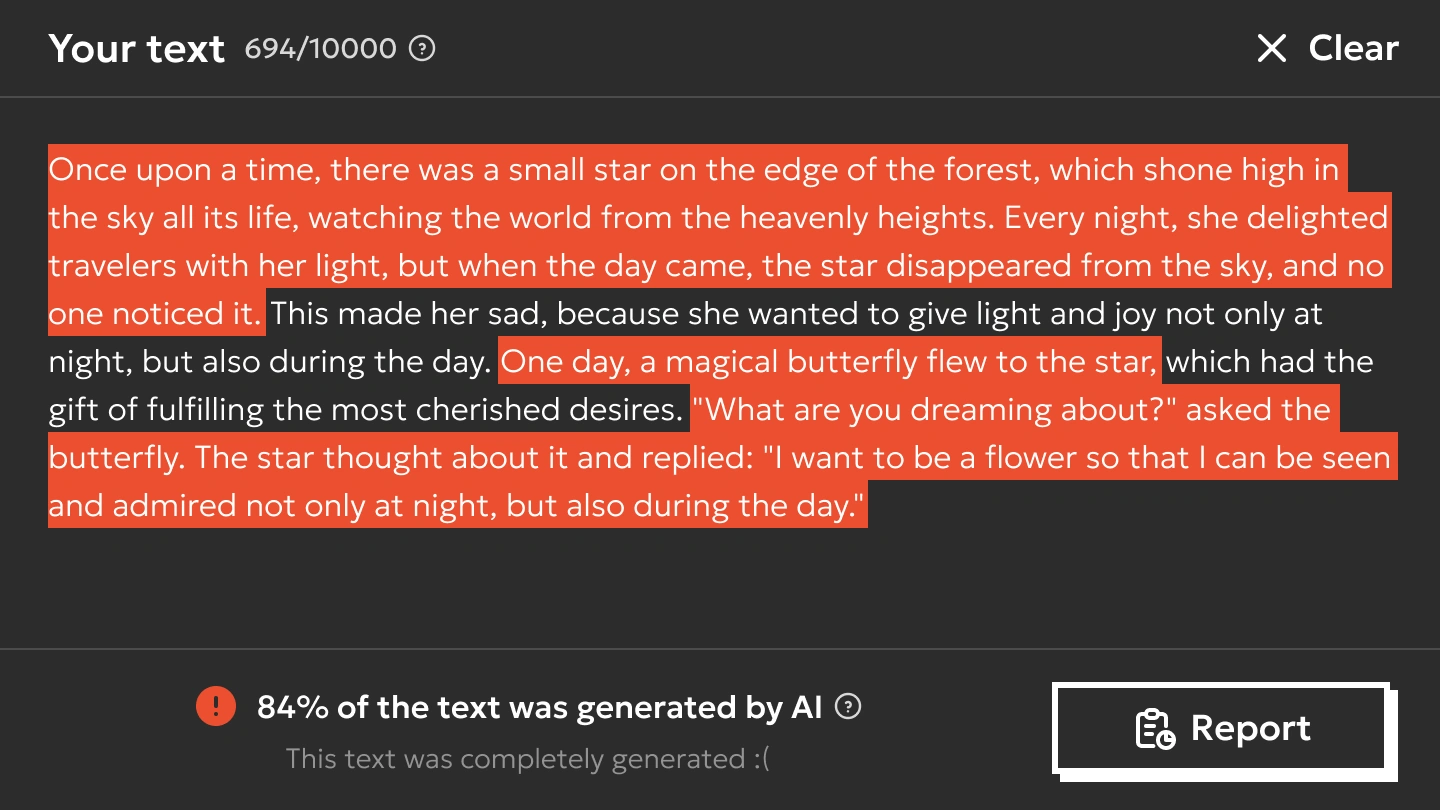Click the "84% of the text was generated" result
The image size is (1440, 810).
point(538,707)
